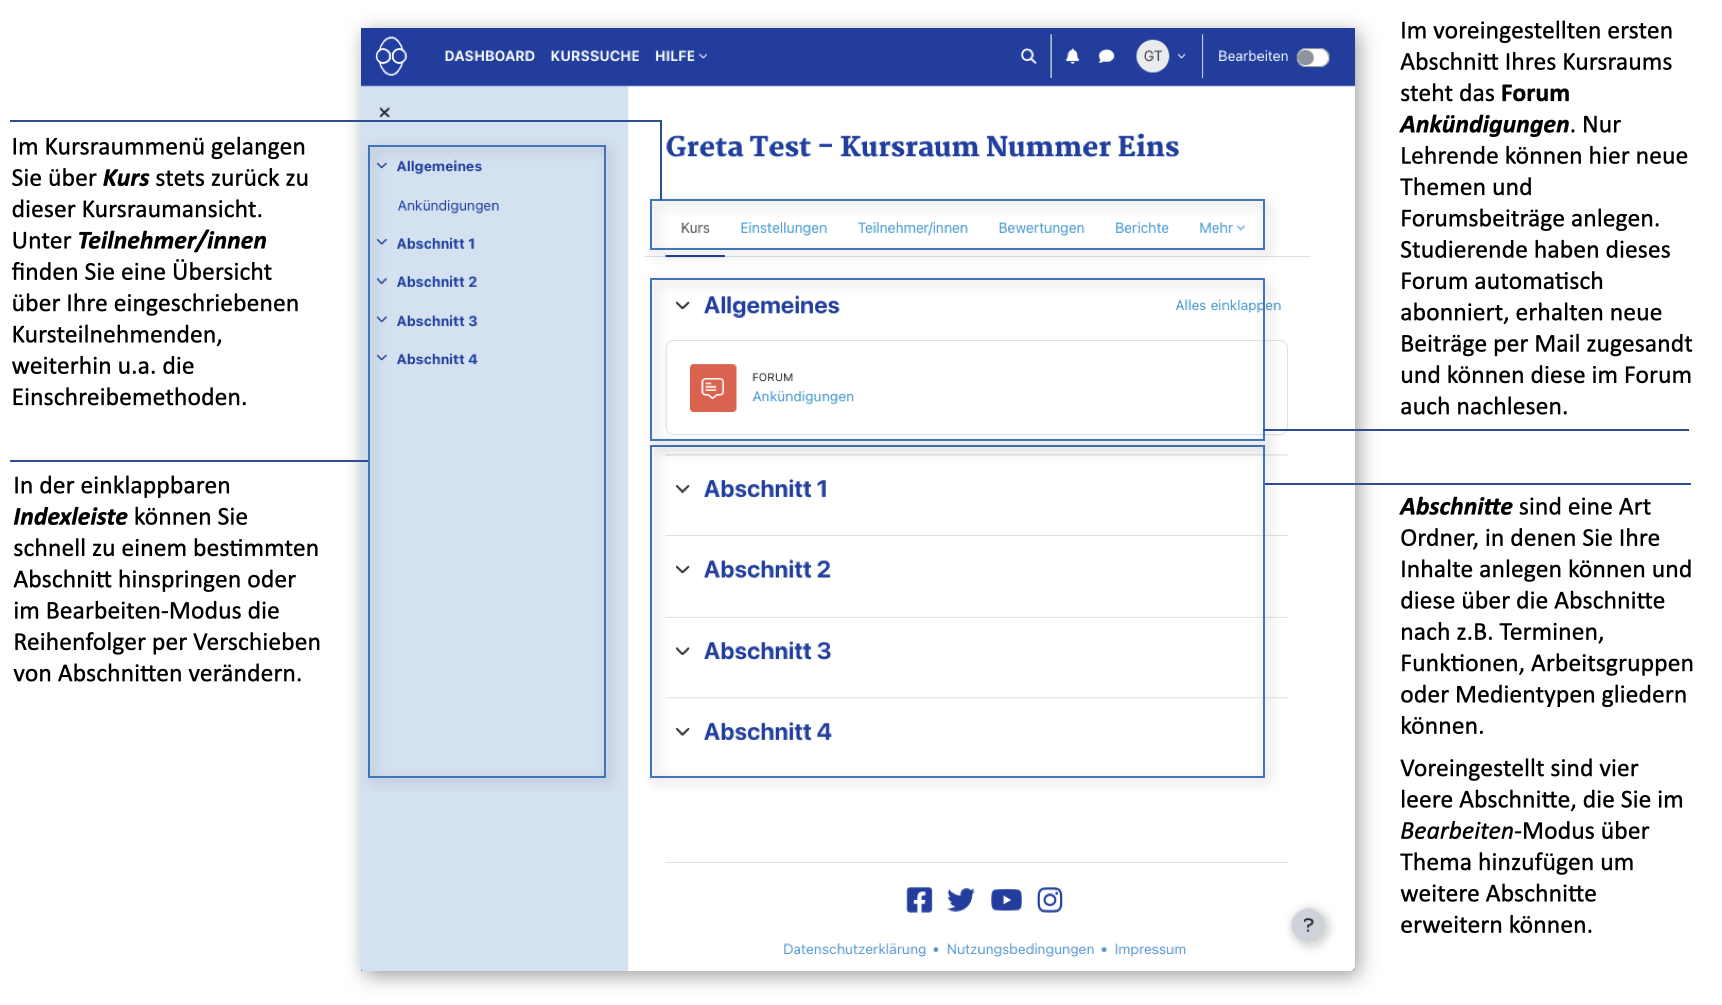Open notifications bell icon
The image size is (1722, 1005).
1072,56
